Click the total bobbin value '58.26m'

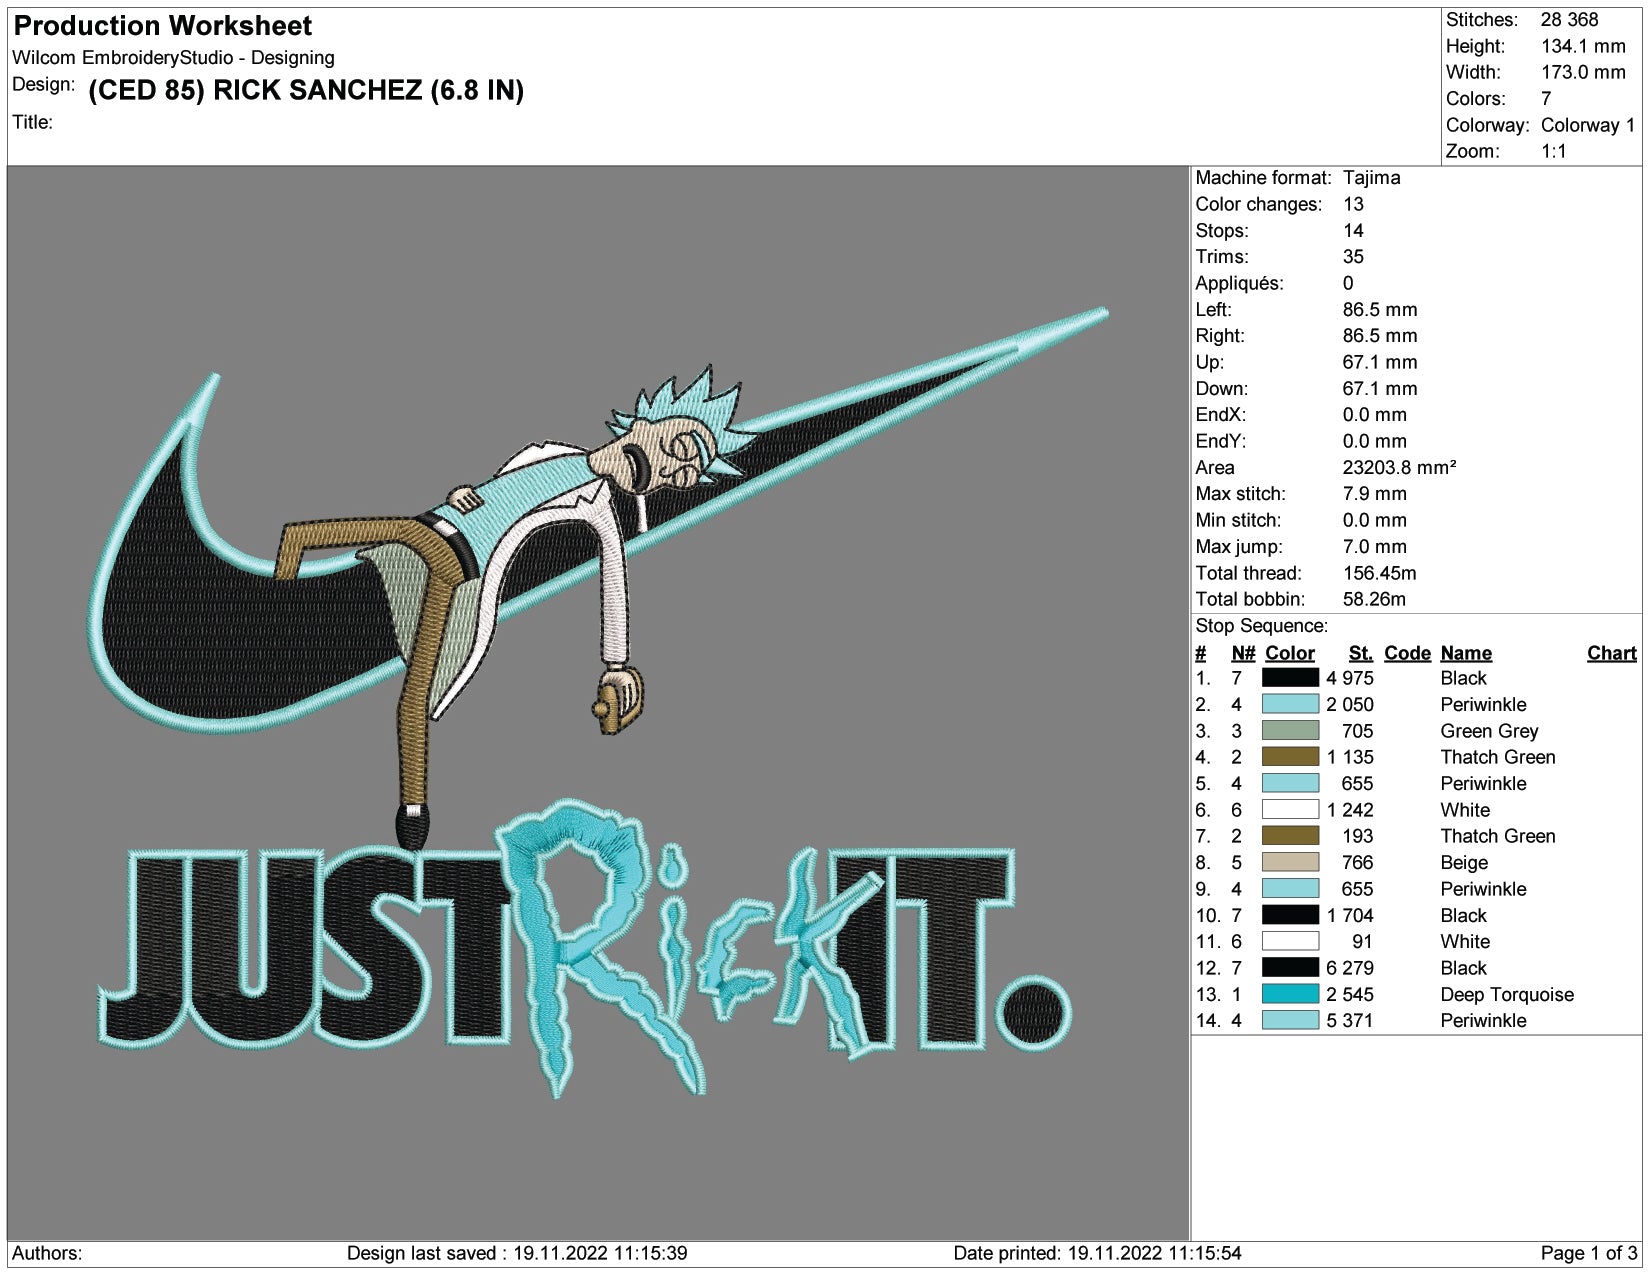point(1374,599)
